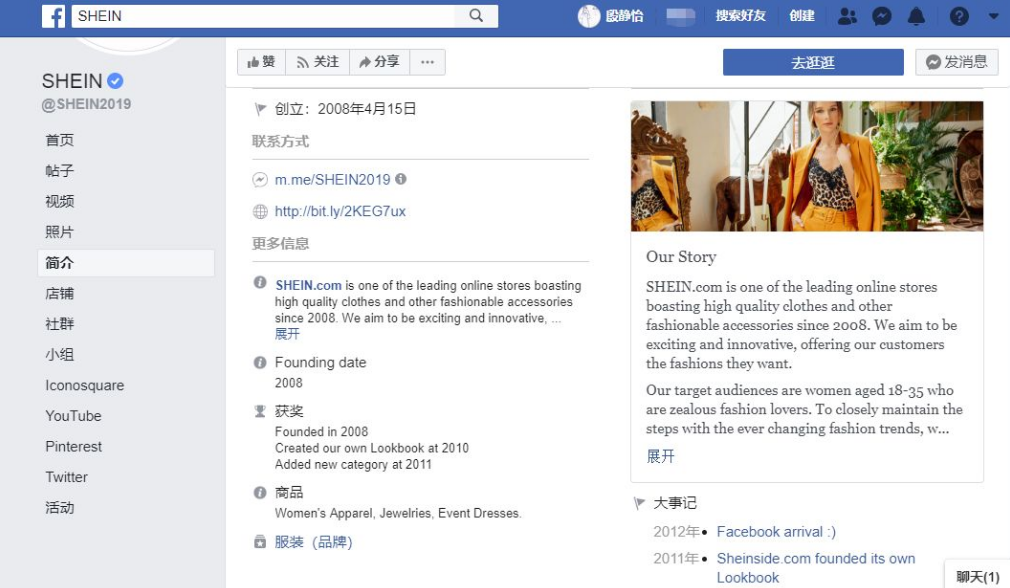Open the Facebook arrival :) milestone

click(776, 532)
